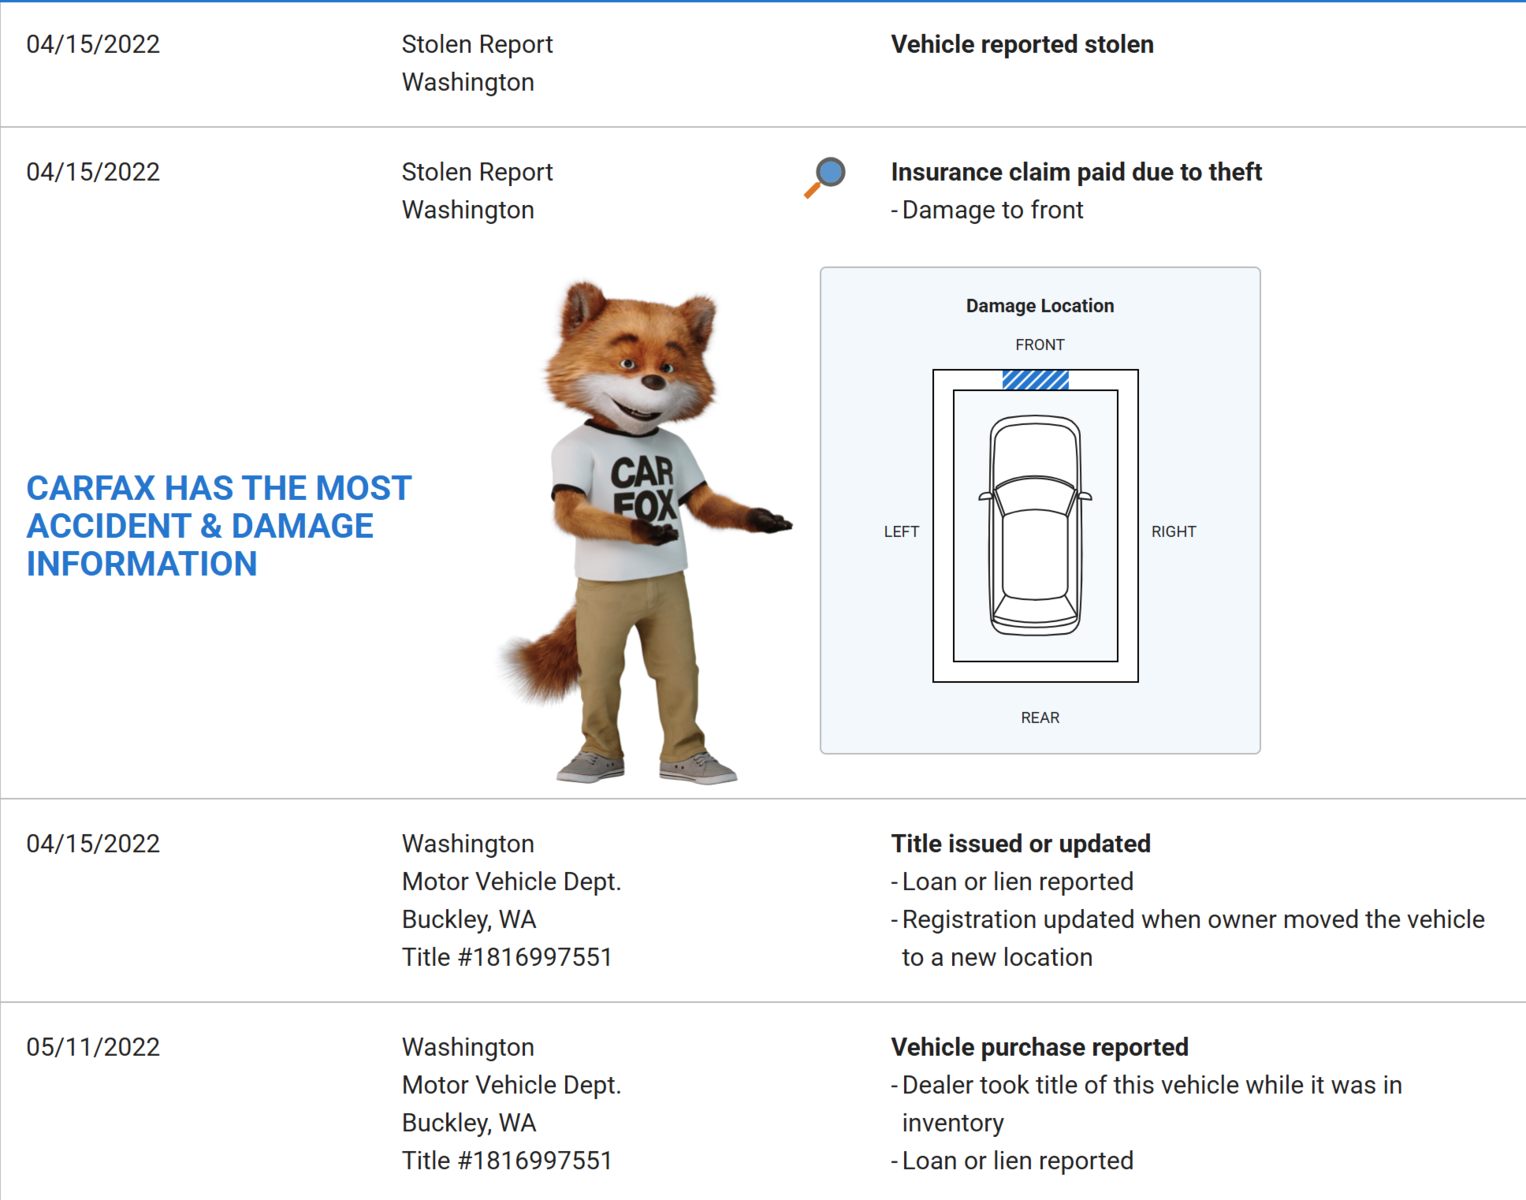1526x1200 pixels.
Task: Click the registration updated when owner moved text
Action: (x=1192, y=920)
